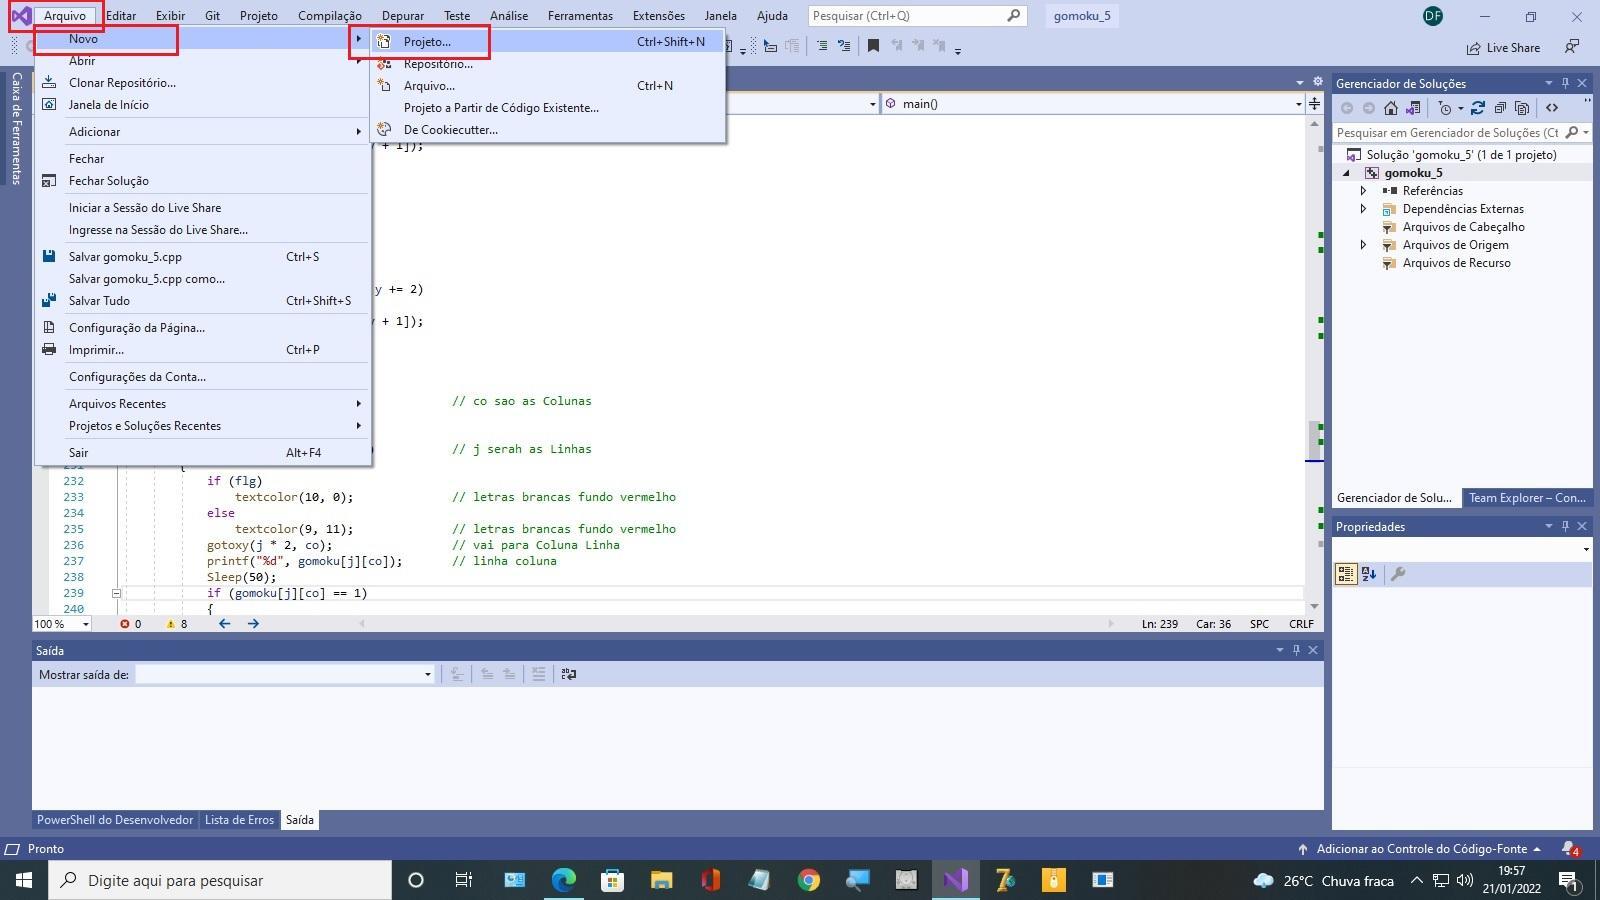Select Fechar Solução menu entry

tap(202, 181)
